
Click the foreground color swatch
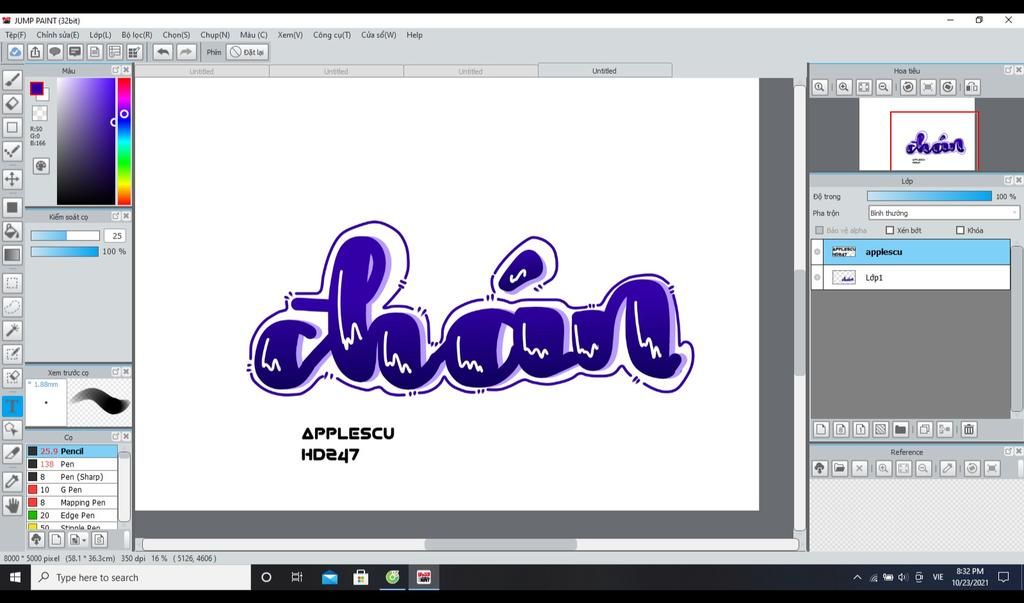click(37, 88)
